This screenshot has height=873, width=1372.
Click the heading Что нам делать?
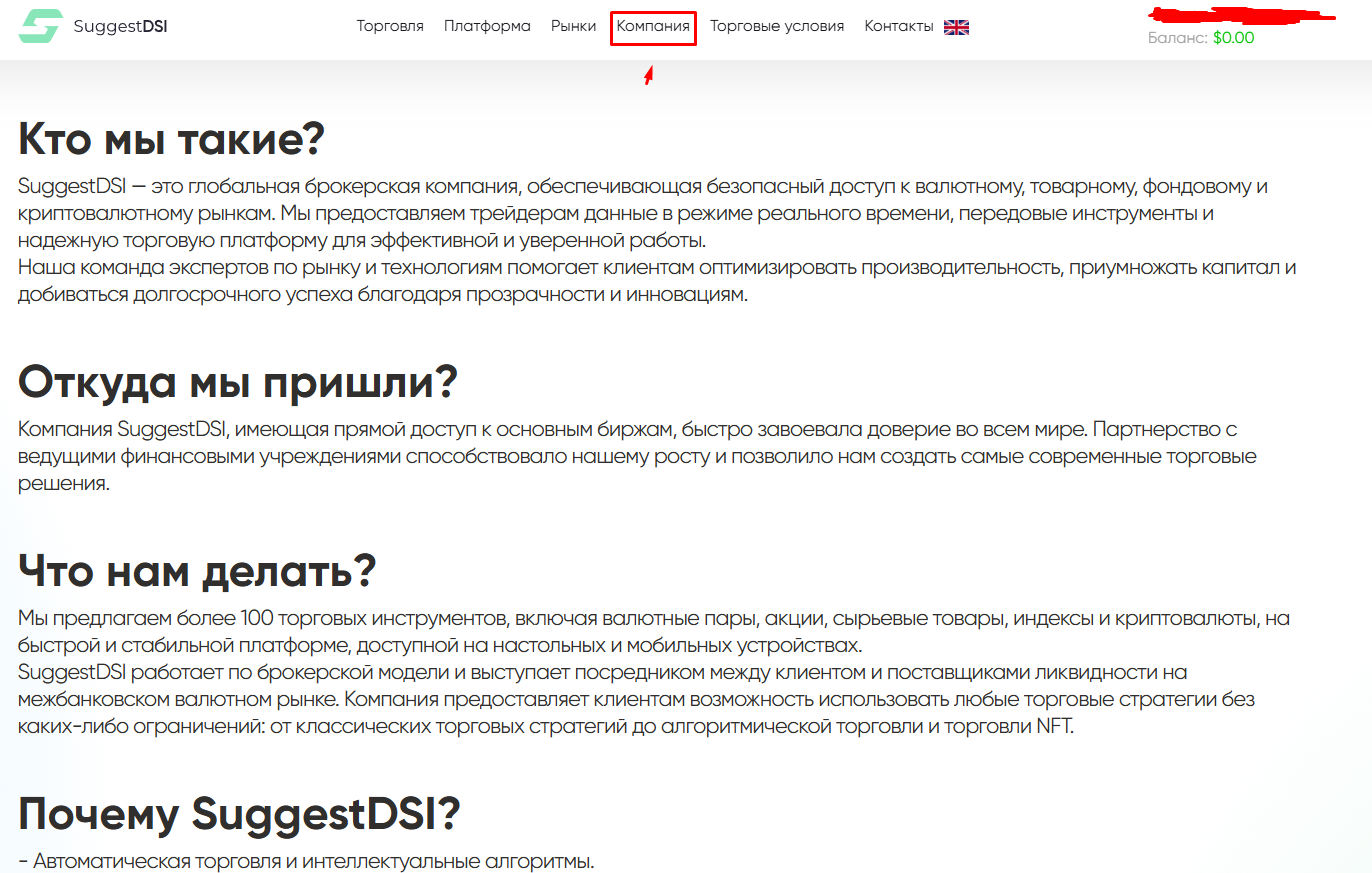pyautogui.click(x=197, y=570)
